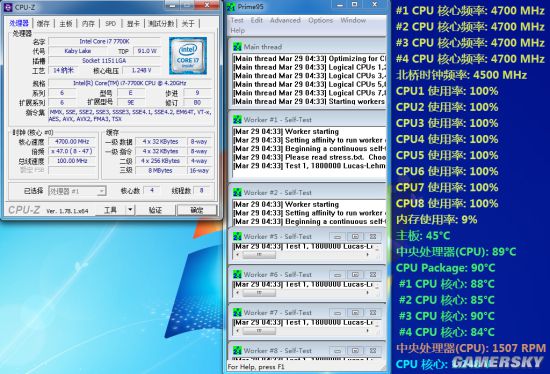This screenshot has height=374, width=550.
Task: Switch to the SPD tab in CPU-Z
Action: click(110, 24)
